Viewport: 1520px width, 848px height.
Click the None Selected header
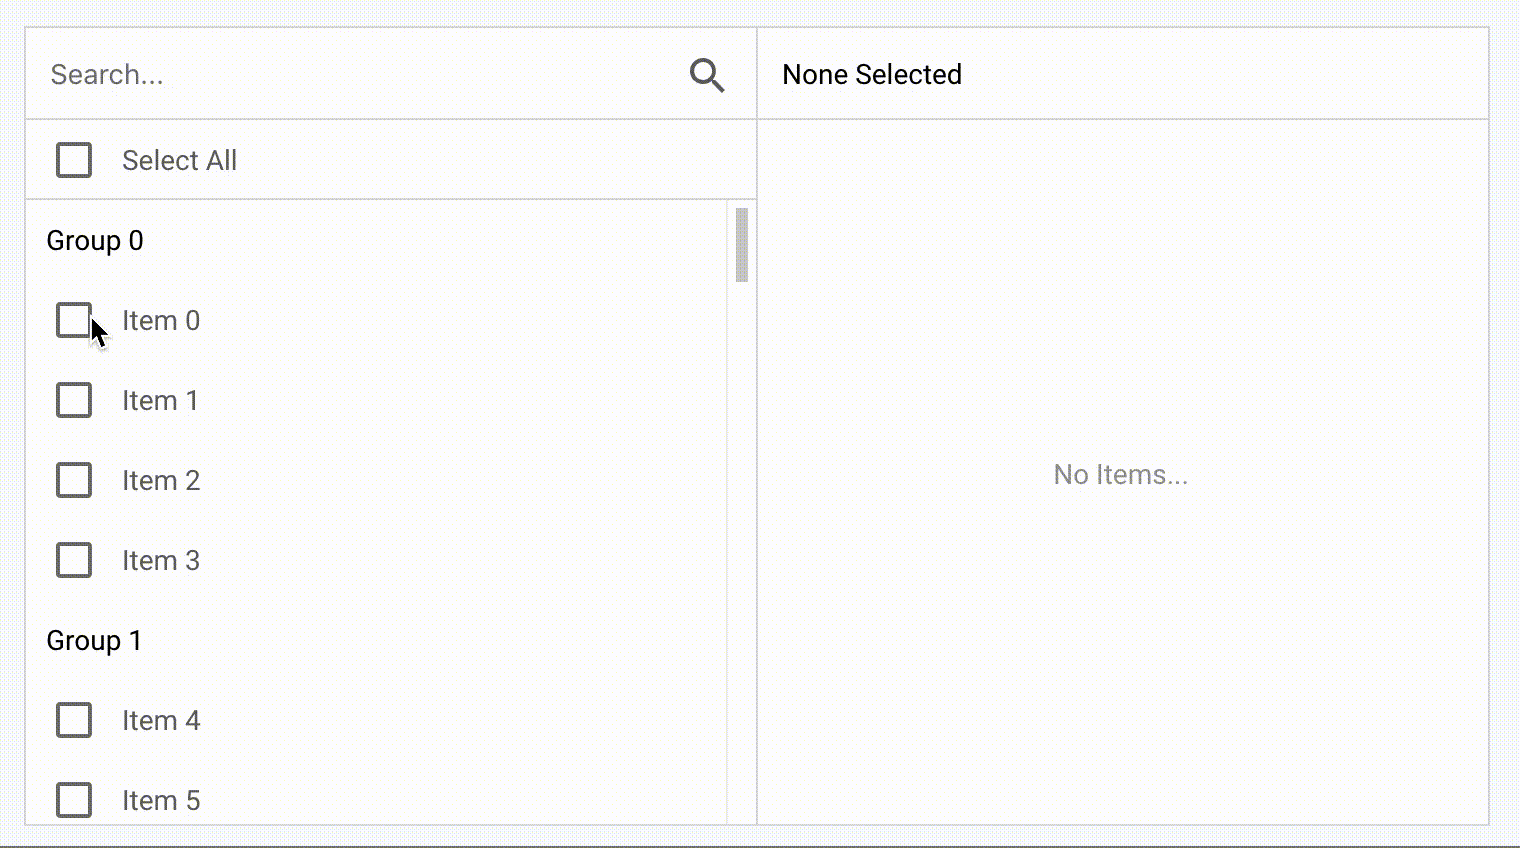tap(872, 74)
